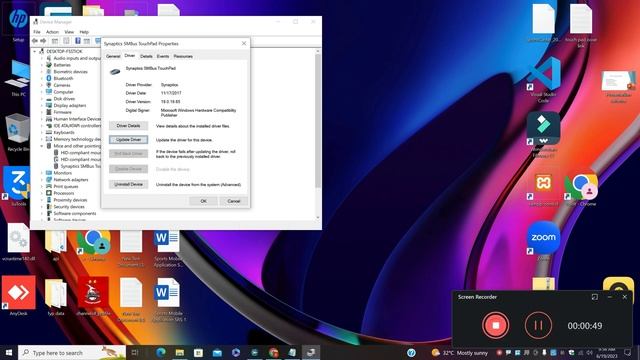Open the Zoom desktop shortcut
640x360 pixels.
[x=543, y=241]
